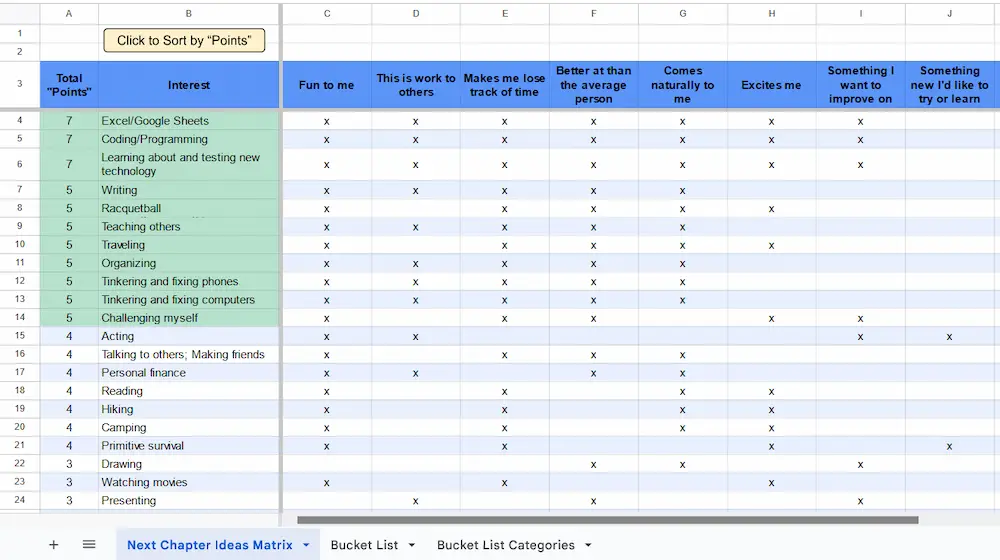
Task: Select the "Fun to me" header cell
Action: pos(326,85)
